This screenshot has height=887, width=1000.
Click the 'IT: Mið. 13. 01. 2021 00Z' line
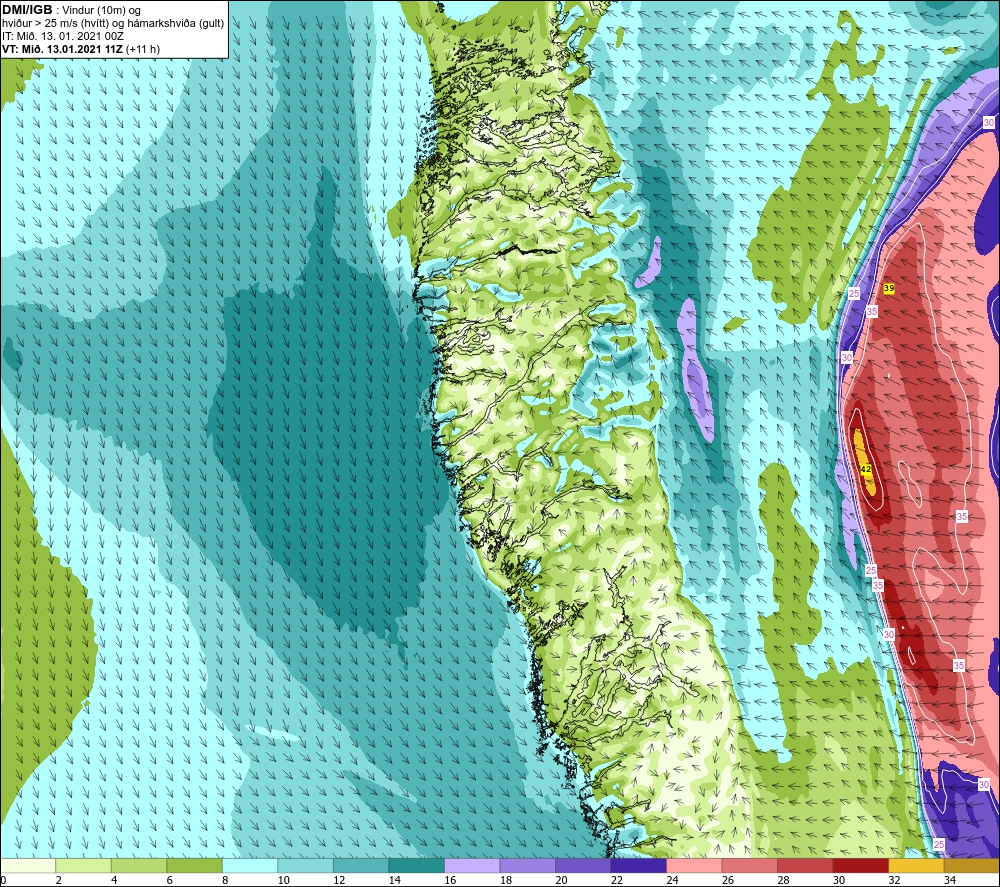pyautogui.click(x=62, y=36)
